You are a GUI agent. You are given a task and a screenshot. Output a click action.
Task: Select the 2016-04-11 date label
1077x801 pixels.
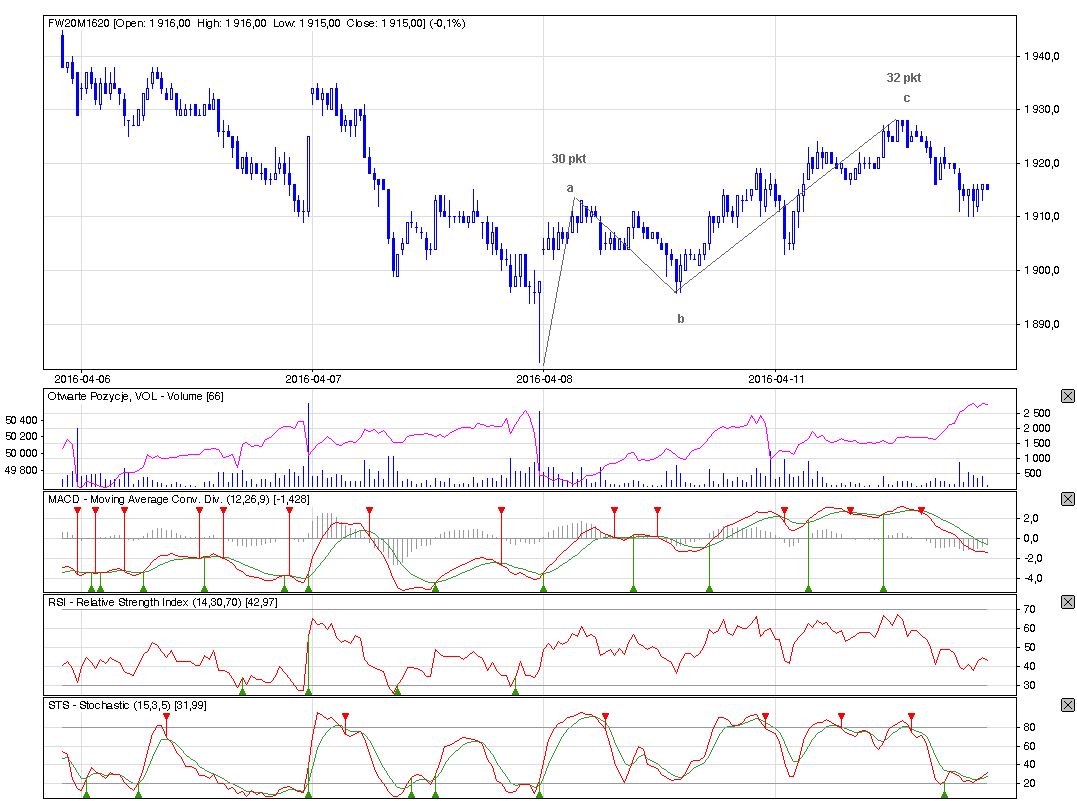coord(777,378)
